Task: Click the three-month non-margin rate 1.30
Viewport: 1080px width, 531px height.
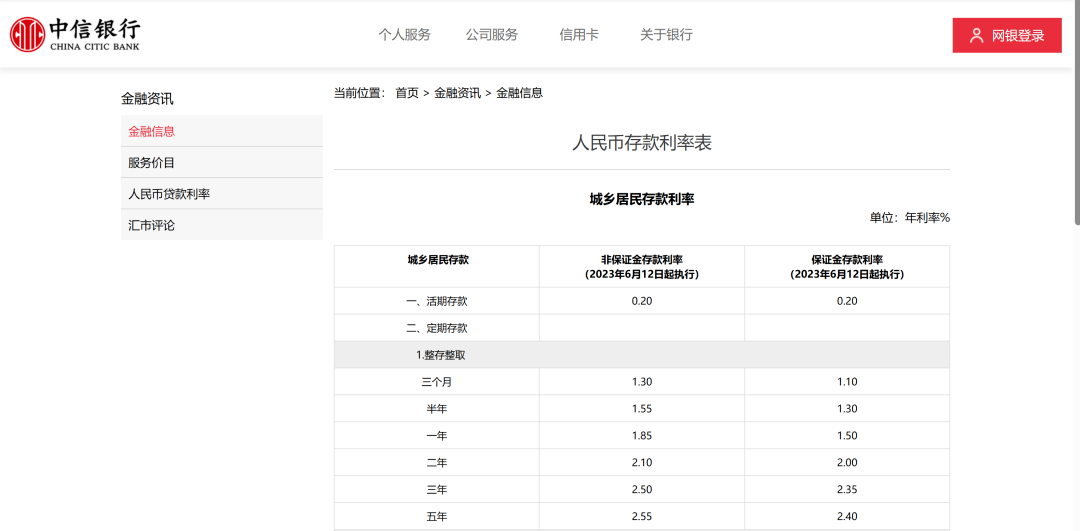Action: coord(642,382)
